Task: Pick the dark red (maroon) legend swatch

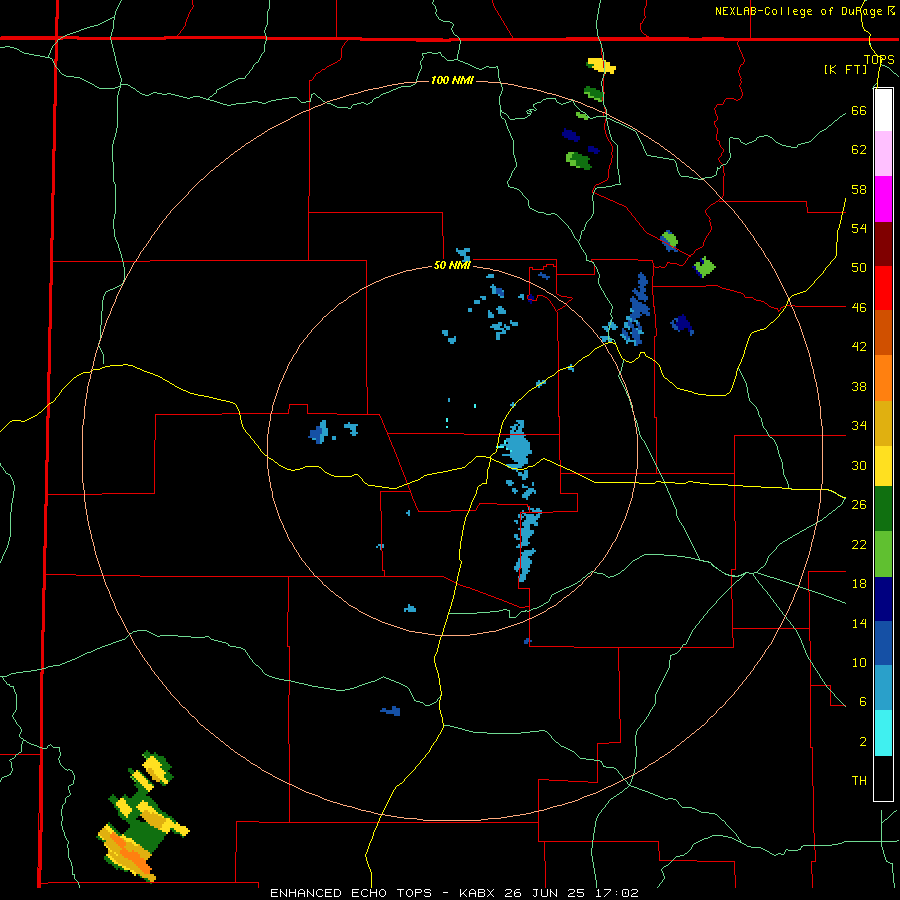Action: pos(883,243)
